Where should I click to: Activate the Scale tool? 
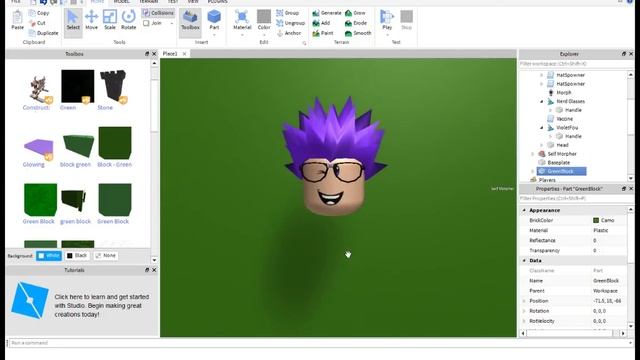pyautogui.click(x=110, y=20)
